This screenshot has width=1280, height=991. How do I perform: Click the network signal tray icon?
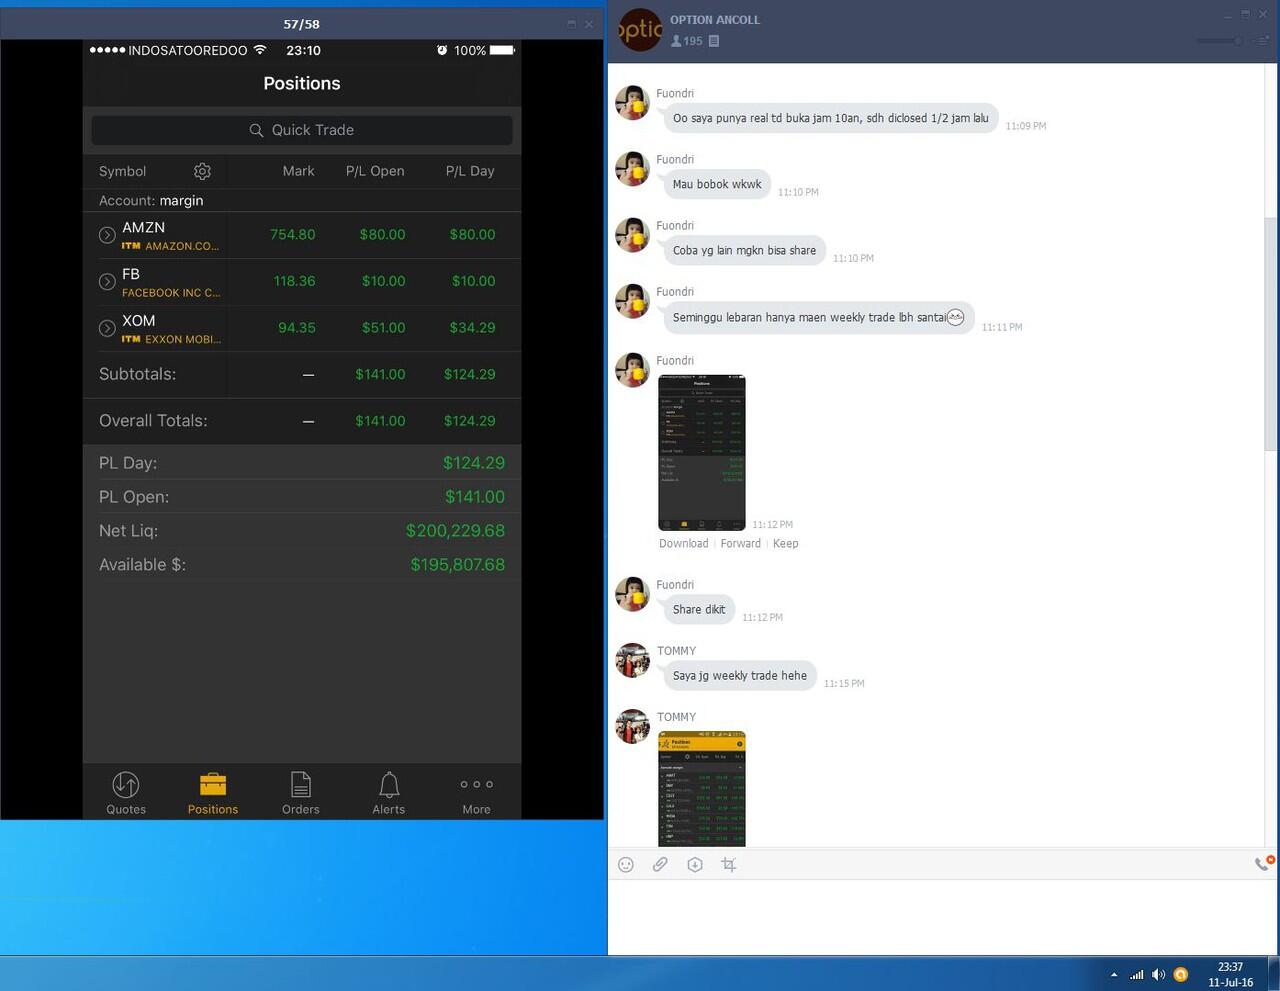coord(1136,975)
